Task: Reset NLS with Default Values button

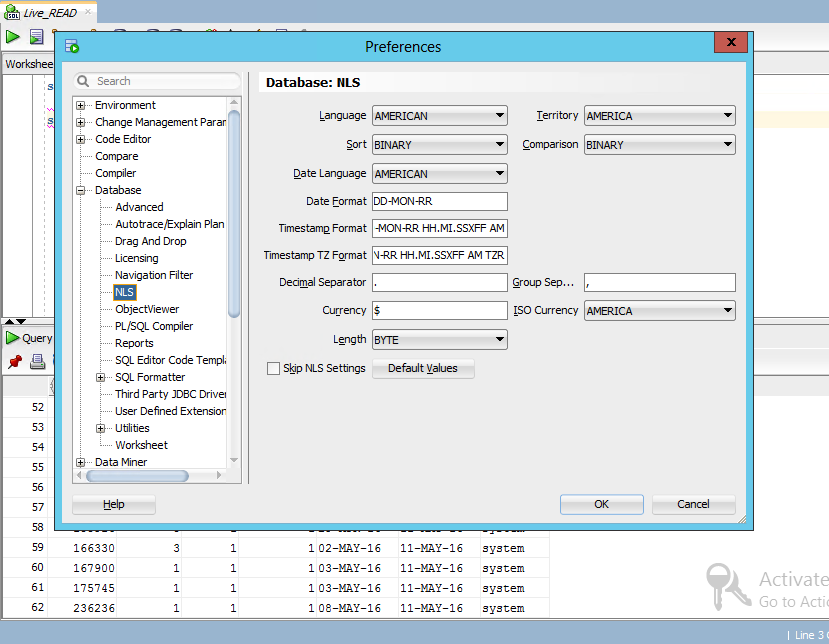Action: click(423, 369)
